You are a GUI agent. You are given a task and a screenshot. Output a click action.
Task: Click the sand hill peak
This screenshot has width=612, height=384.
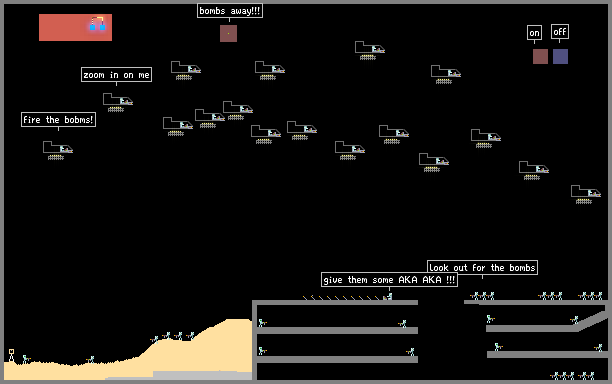(x=238, y=322)
